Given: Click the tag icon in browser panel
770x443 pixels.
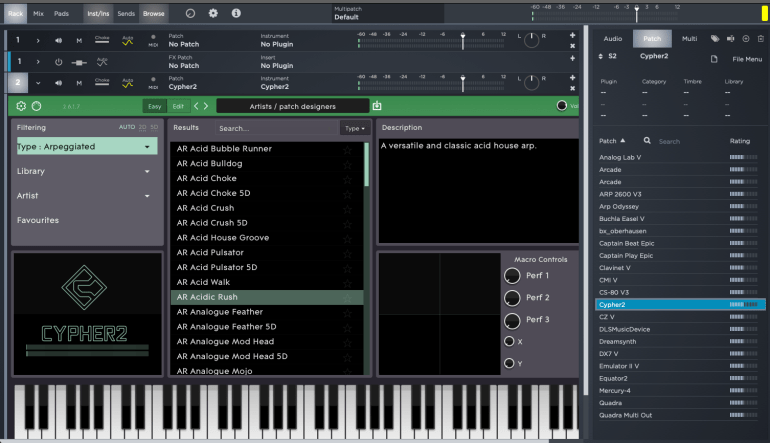Looking at the screenshot, I should pos(715,38).
